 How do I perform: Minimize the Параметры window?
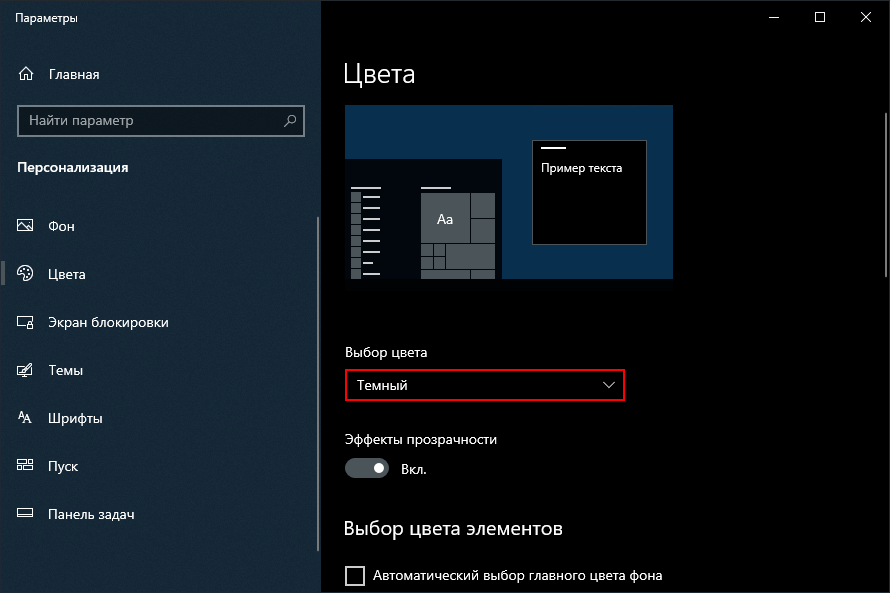[774, 18]
